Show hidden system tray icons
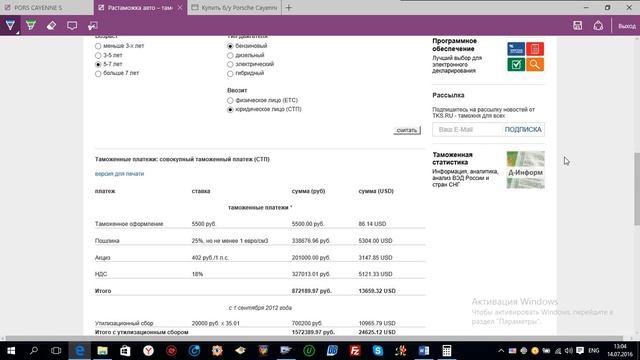This screenshot has width=640, height=360. [501, 351]
